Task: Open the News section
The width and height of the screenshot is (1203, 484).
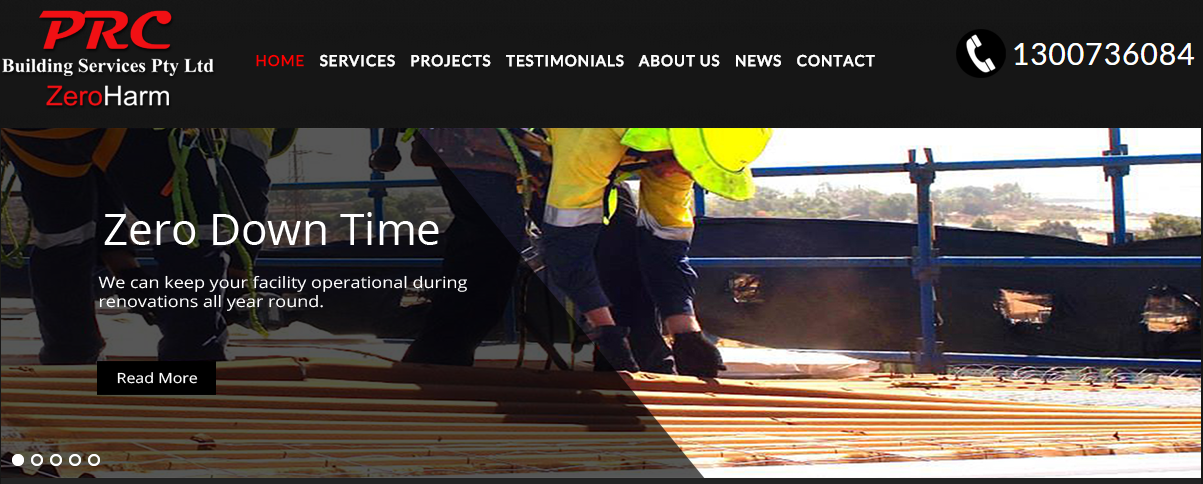Action: tap(758, 61)
